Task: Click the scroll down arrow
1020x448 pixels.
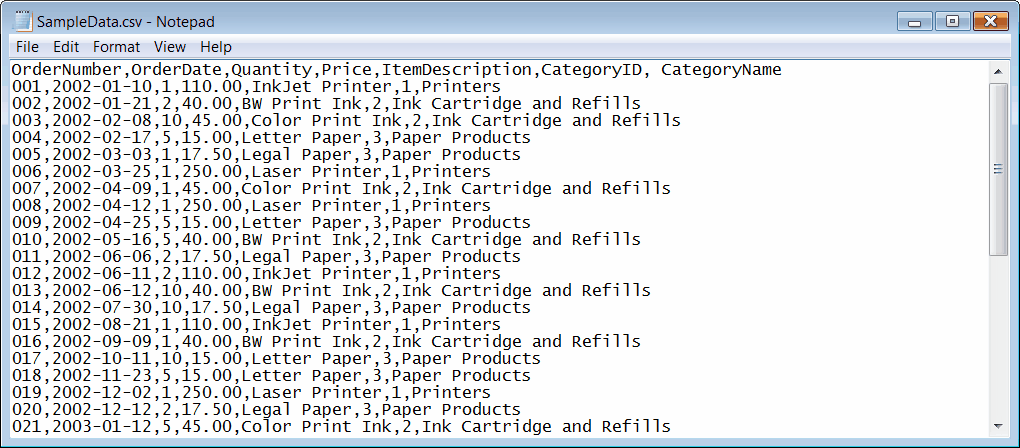Action: (x=998, y=427)
